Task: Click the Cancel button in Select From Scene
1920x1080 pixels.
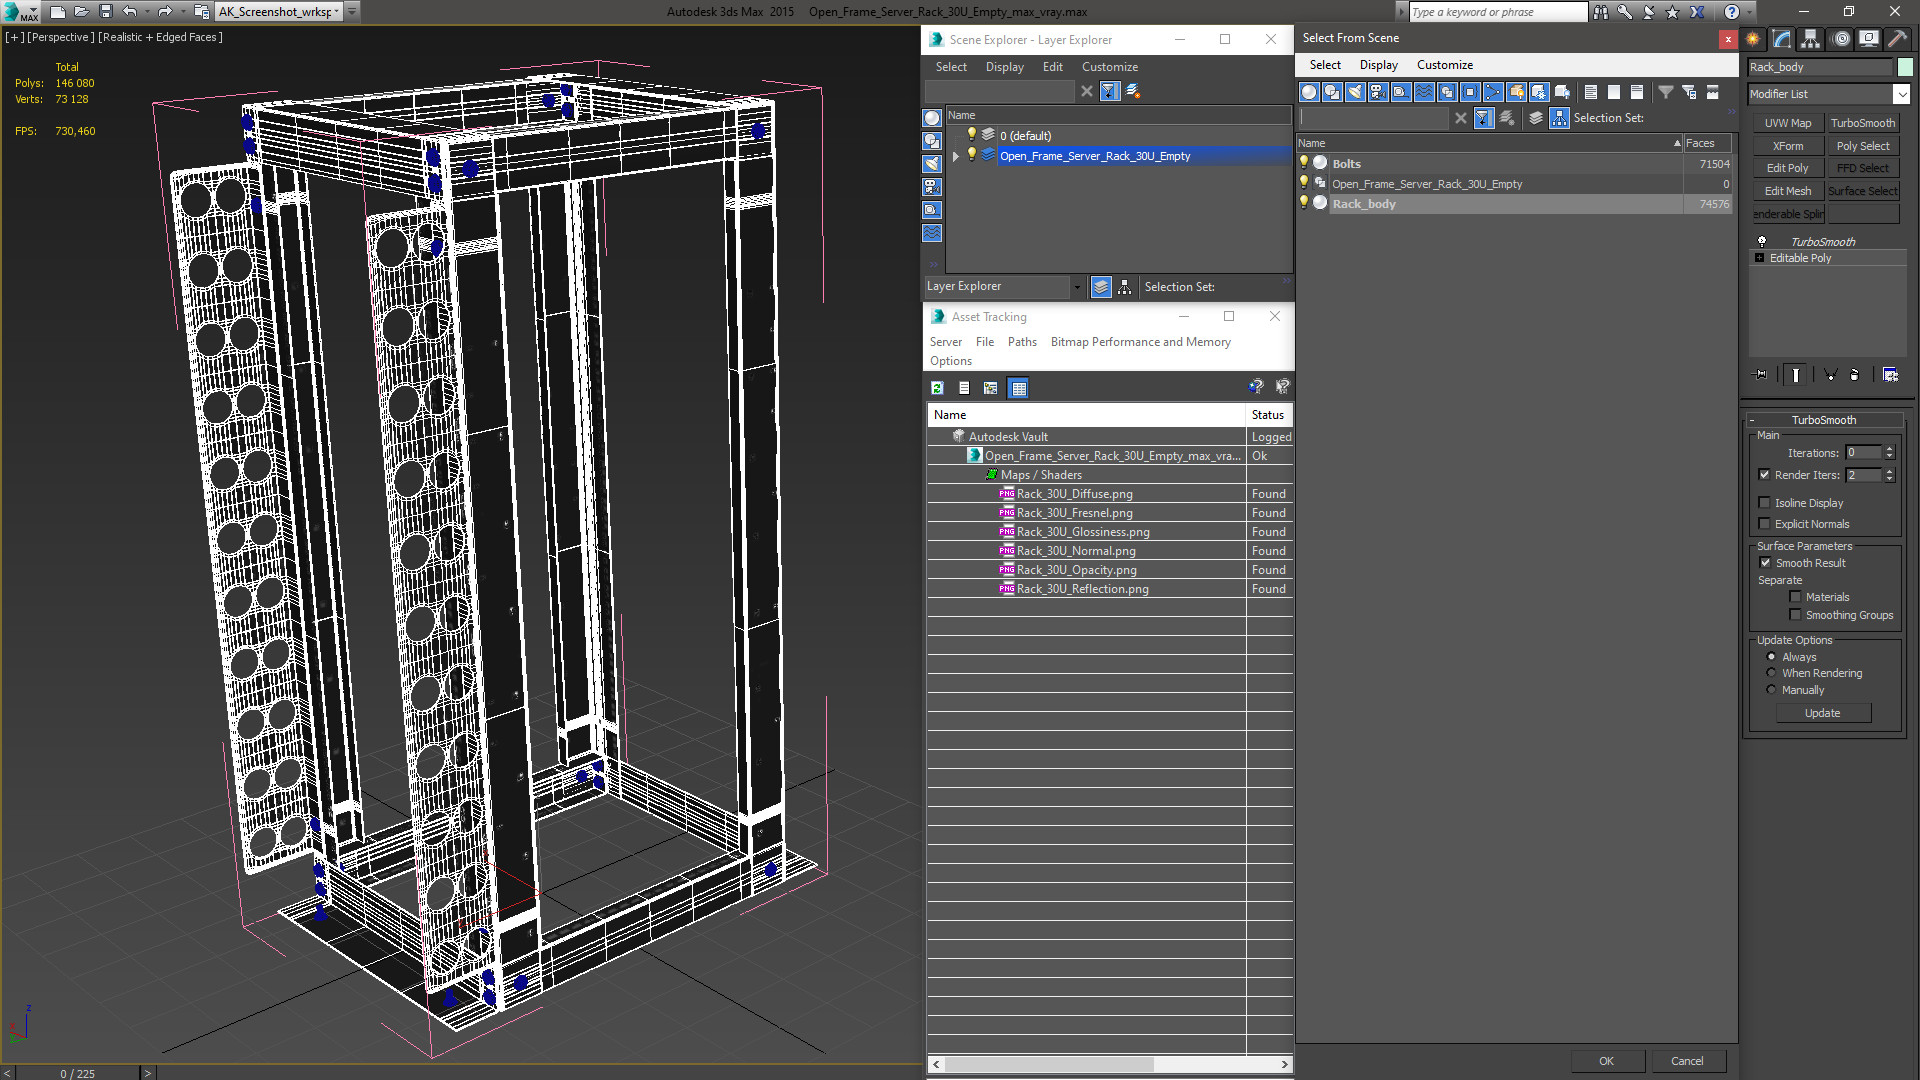Action: 1687,1061
